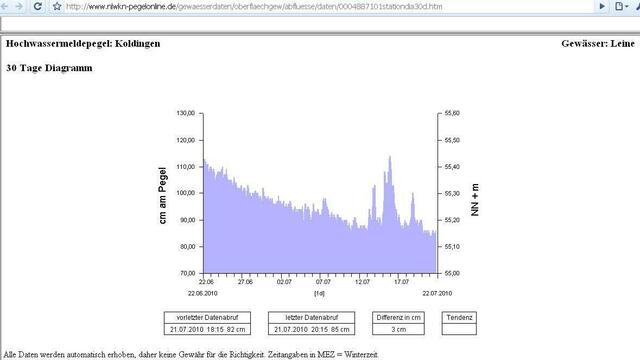Click the end date '22.07.2010' under the chart
Image resolution: width=640 pixels, height=360 pixels.
(437, 293)
